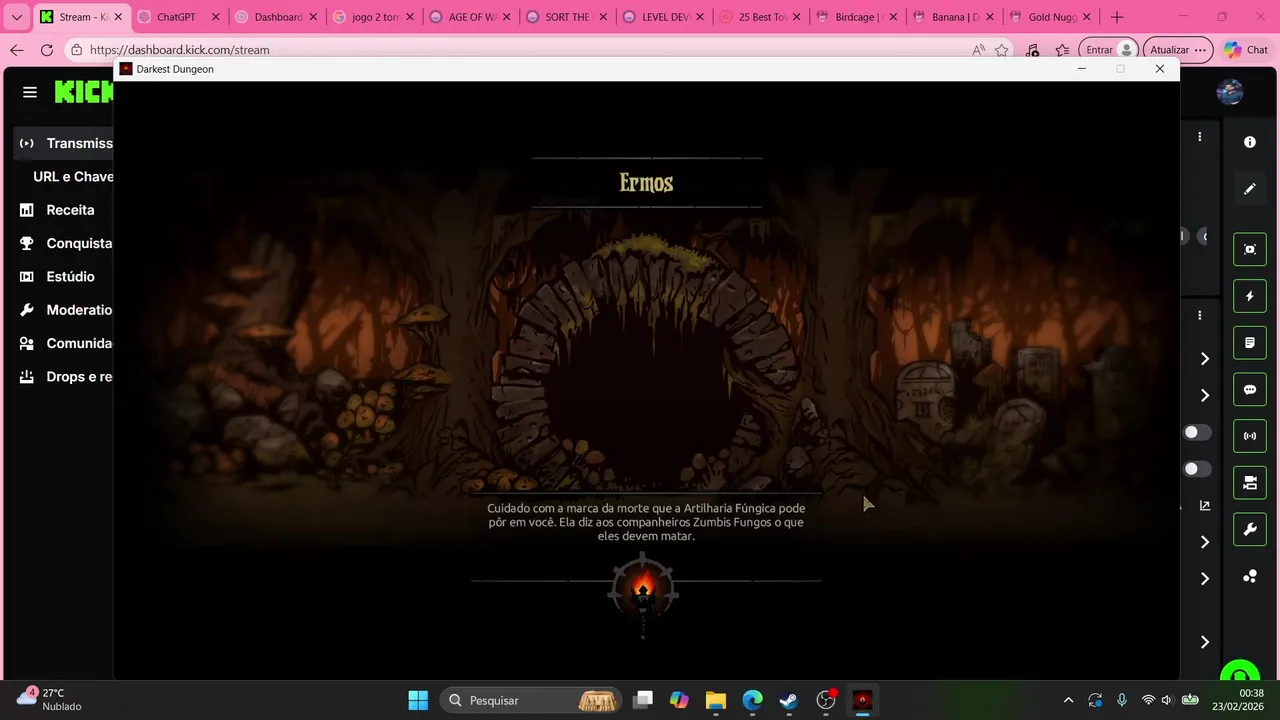Click the lightning bolt icon

pos(1250,296)
